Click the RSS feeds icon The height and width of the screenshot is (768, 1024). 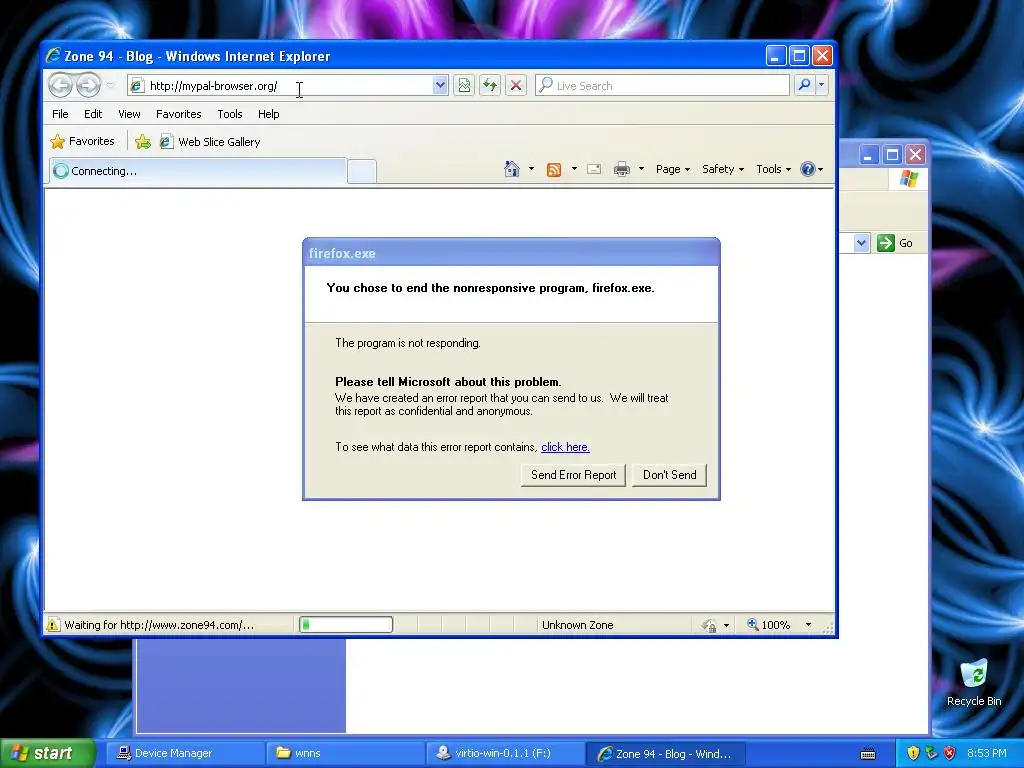tap(554, 170)
